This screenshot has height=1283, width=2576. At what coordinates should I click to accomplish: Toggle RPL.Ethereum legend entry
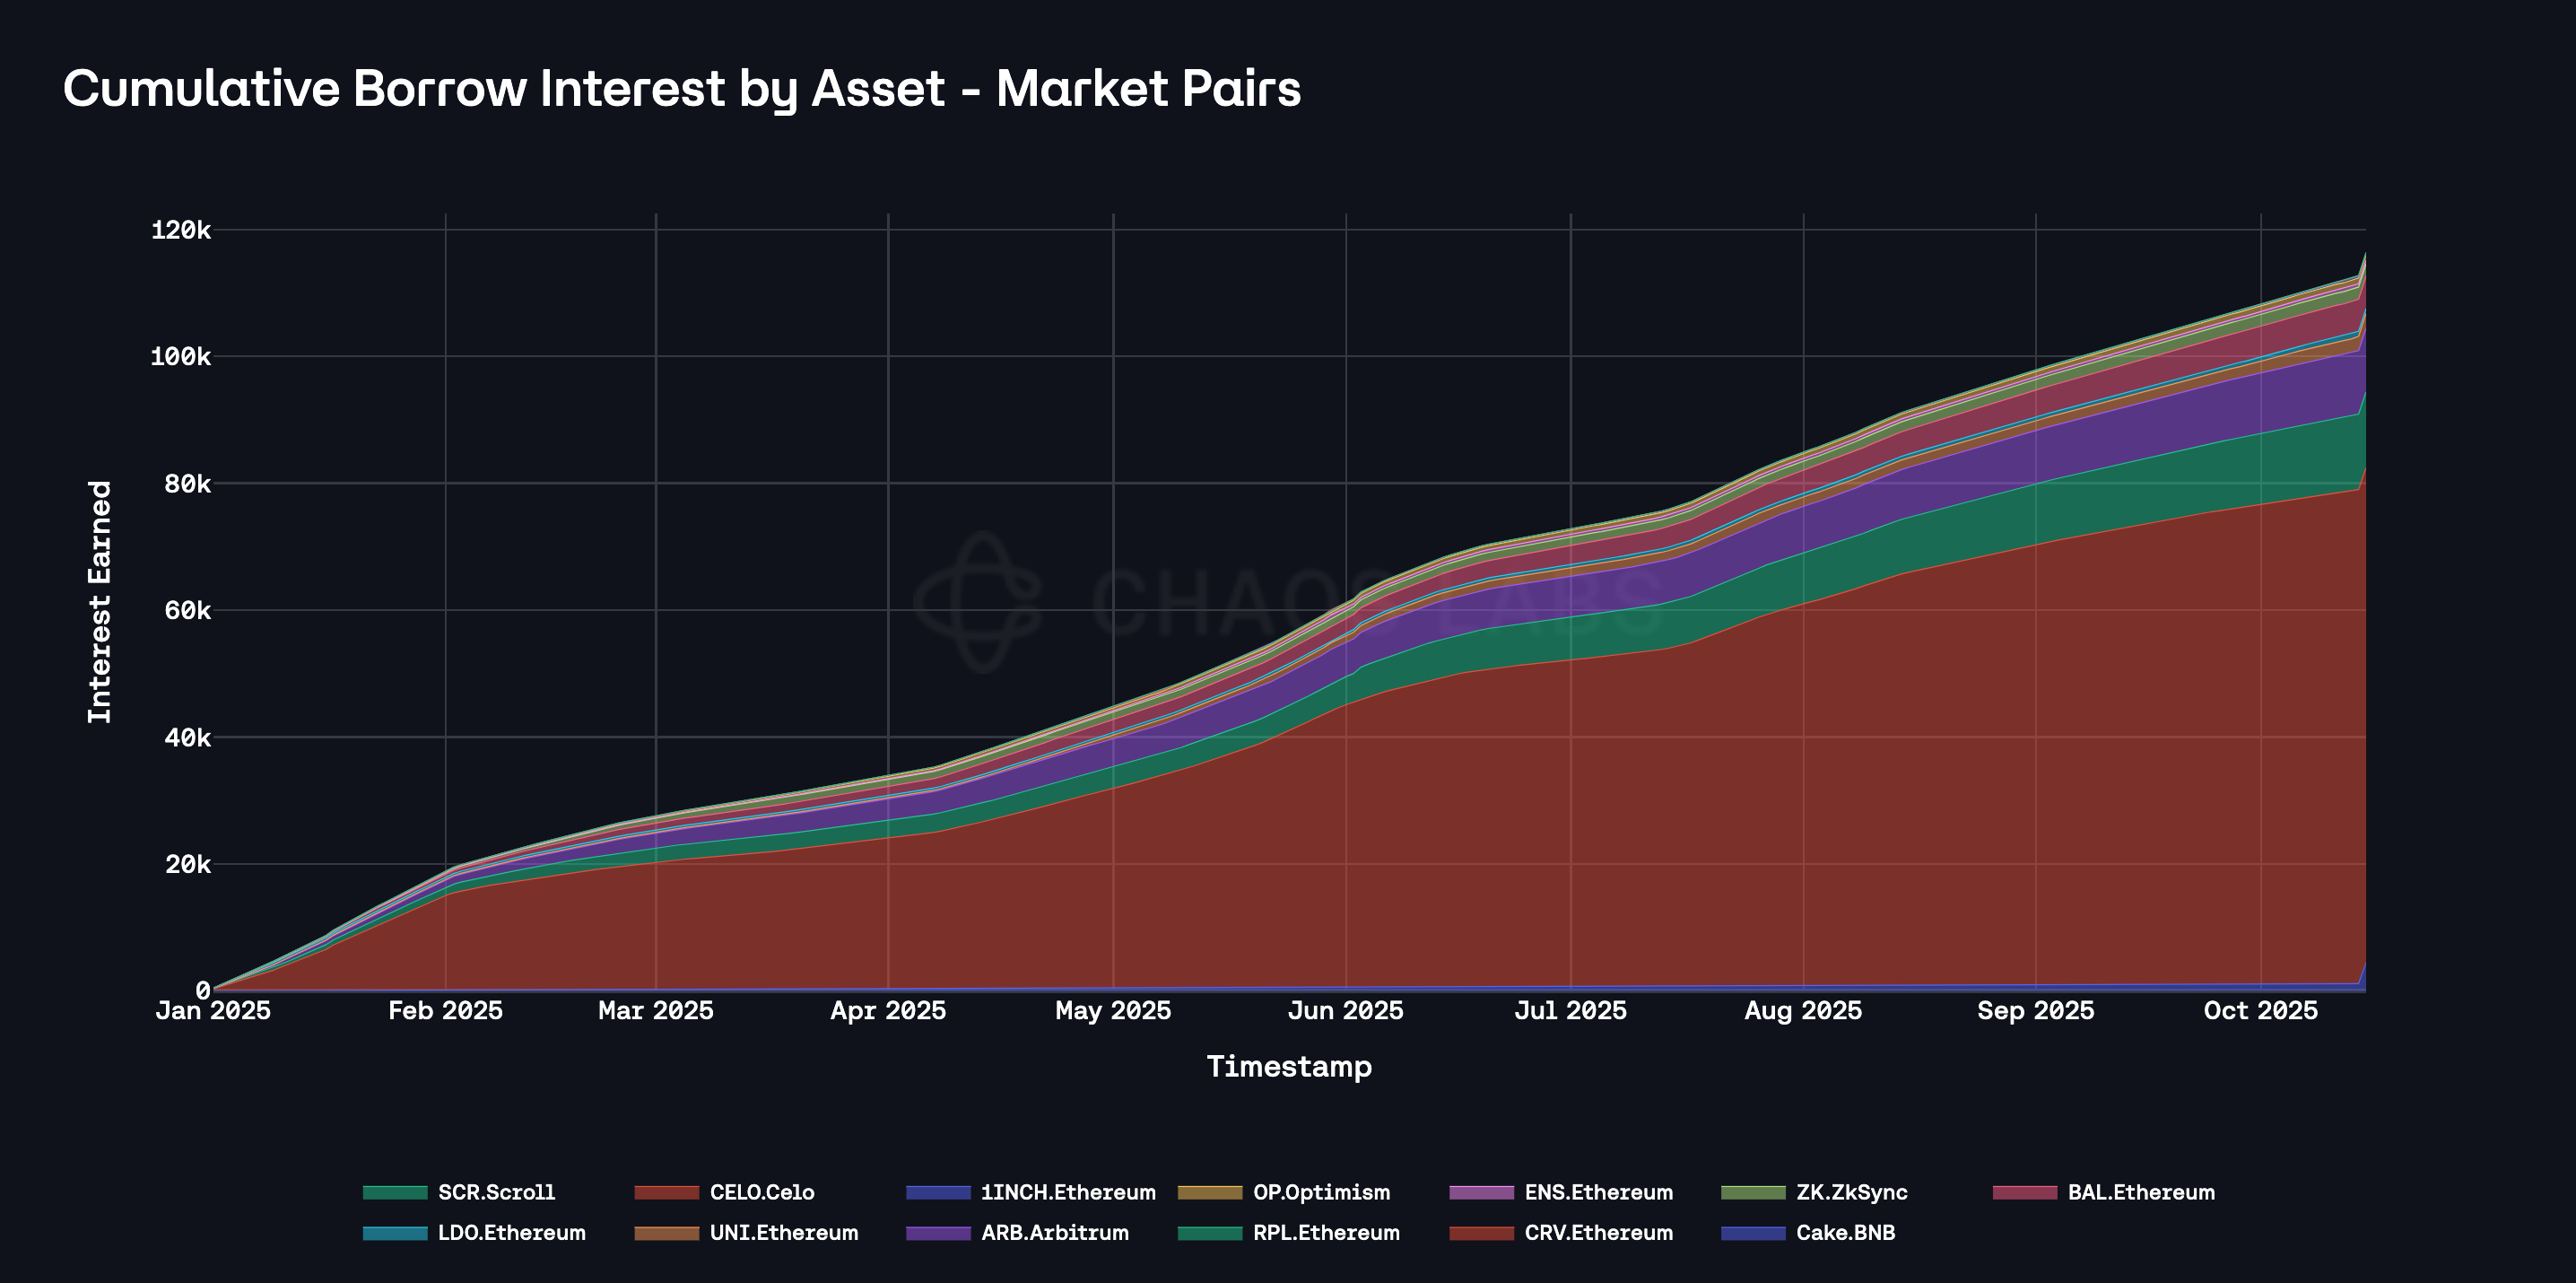point(1325,1233)
